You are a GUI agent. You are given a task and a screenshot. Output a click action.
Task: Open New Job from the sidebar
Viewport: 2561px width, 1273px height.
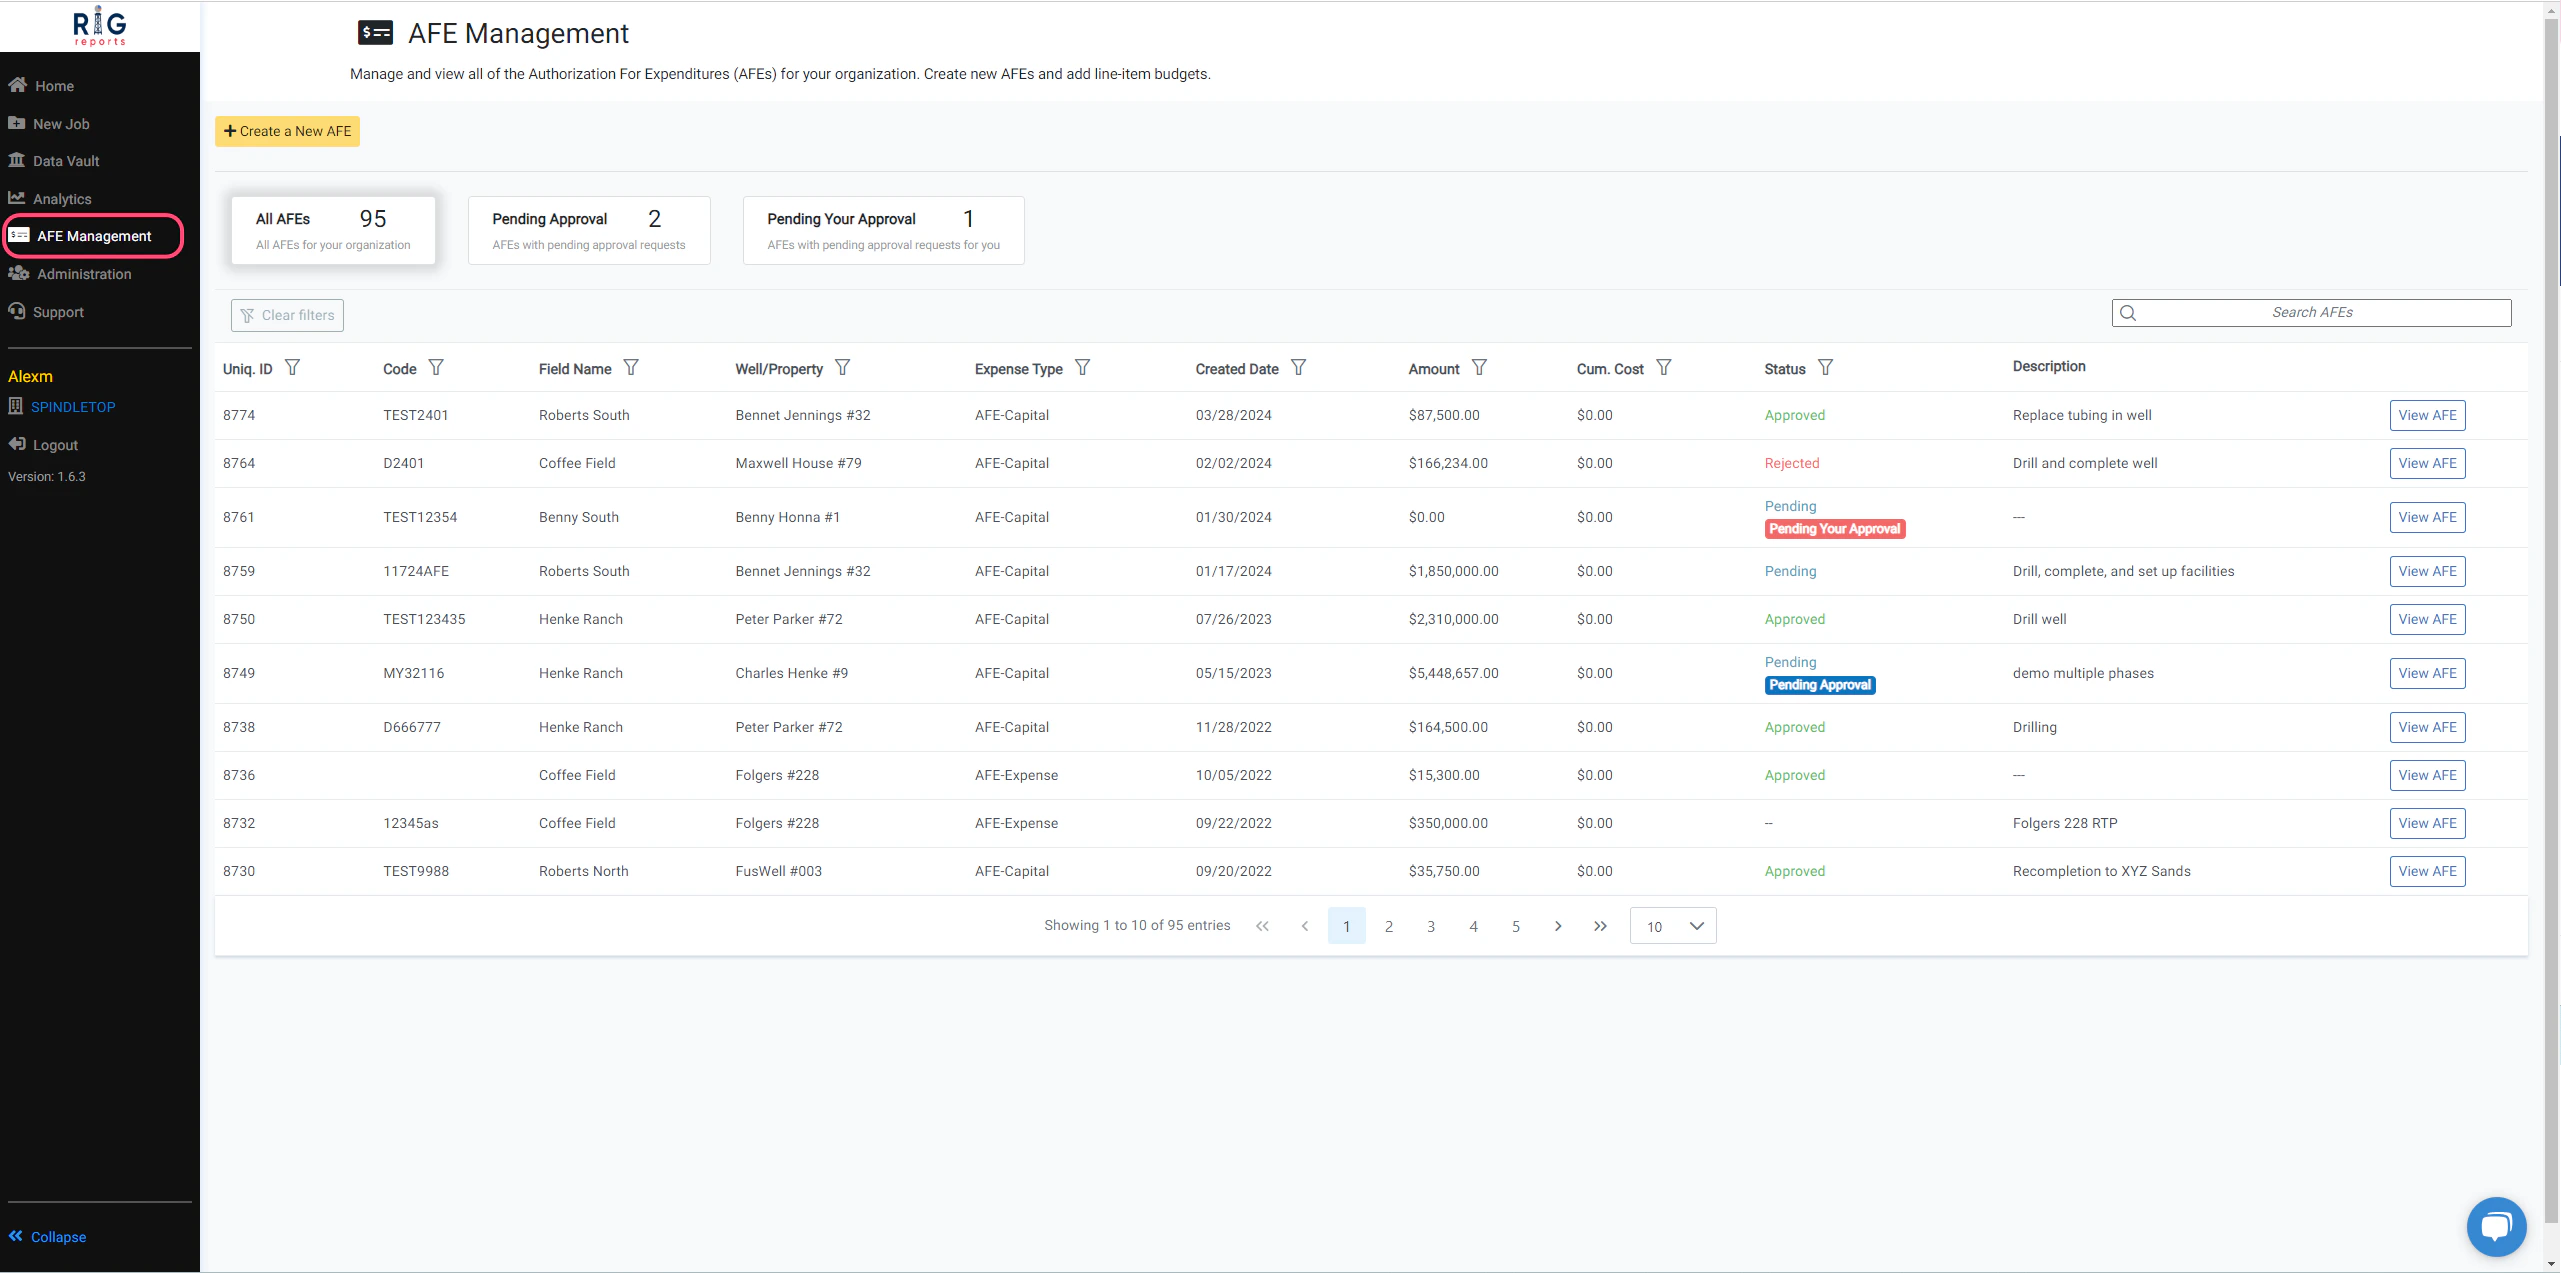[60, 123]
